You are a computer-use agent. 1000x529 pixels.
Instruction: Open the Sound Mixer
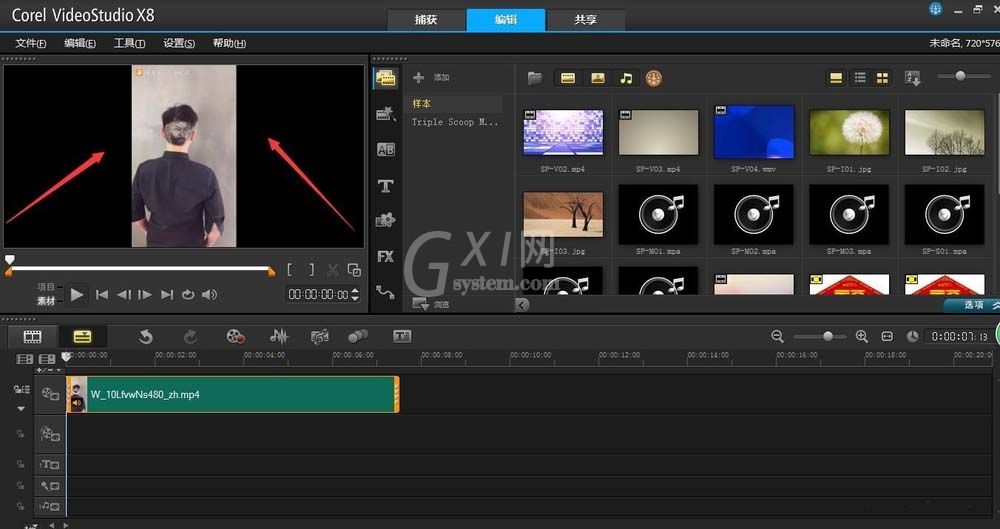[x=279, y=336]
